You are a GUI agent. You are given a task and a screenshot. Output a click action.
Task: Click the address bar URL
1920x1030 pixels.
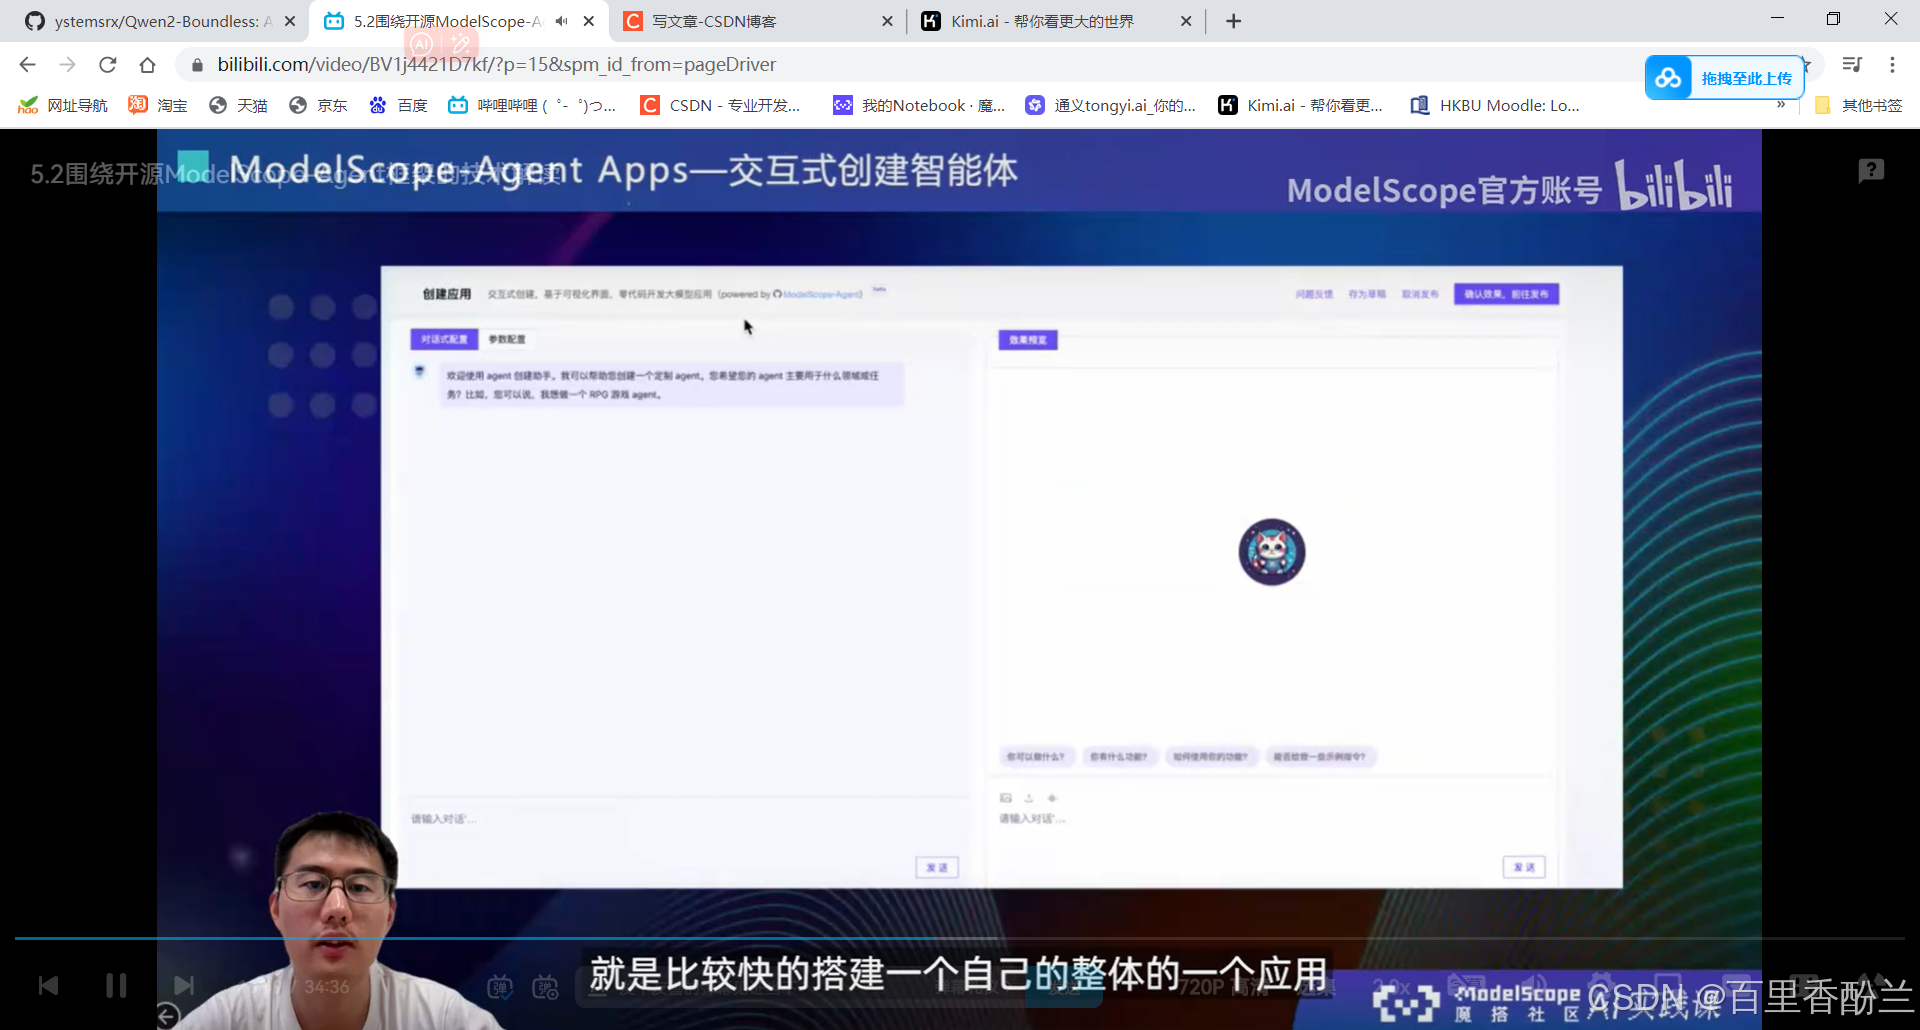497,65
